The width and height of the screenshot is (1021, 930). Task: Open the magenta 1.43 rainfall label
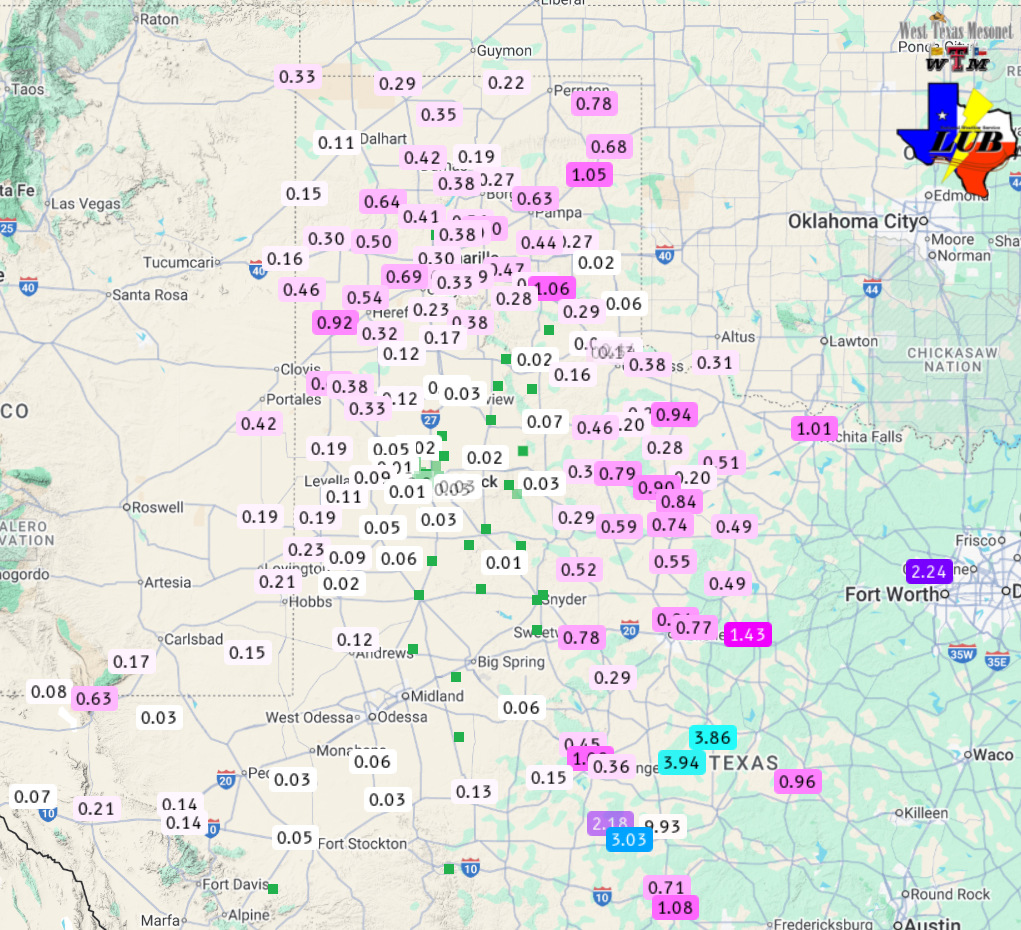[x=747, y=634]
